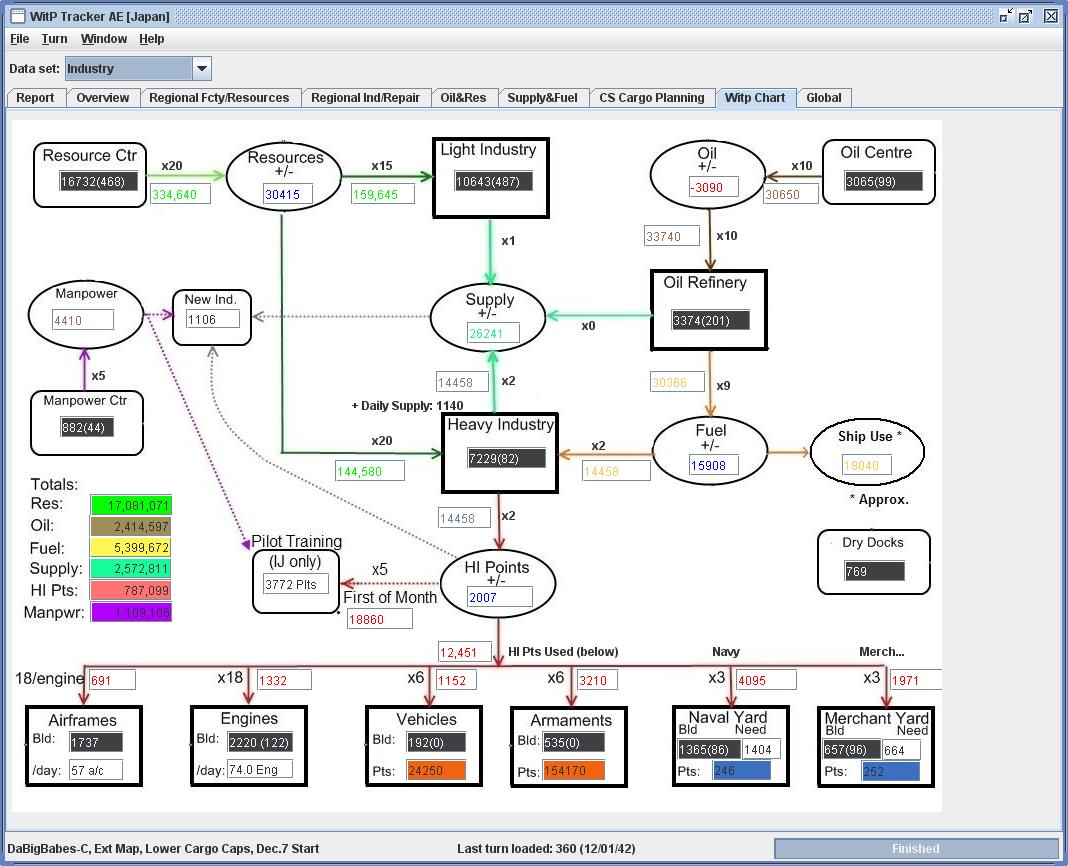Switch to the Regional Fcty/Resources tab

click(x=219, y=97)
